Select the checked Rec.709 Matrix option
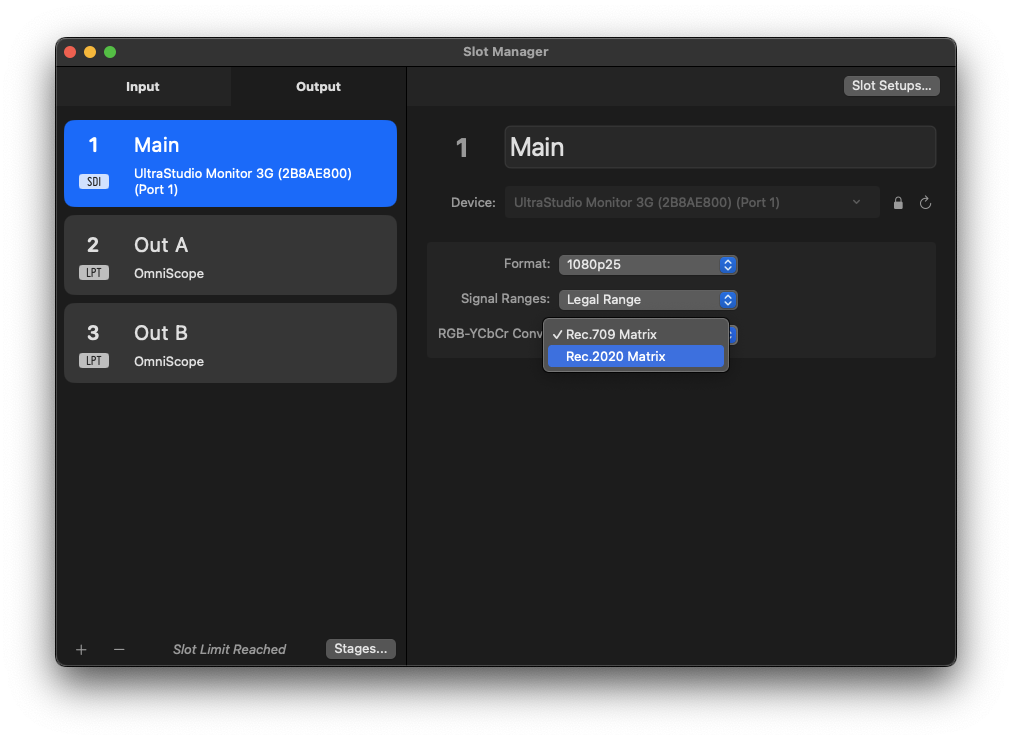The image size is (1012, 740). pos(635,334)
